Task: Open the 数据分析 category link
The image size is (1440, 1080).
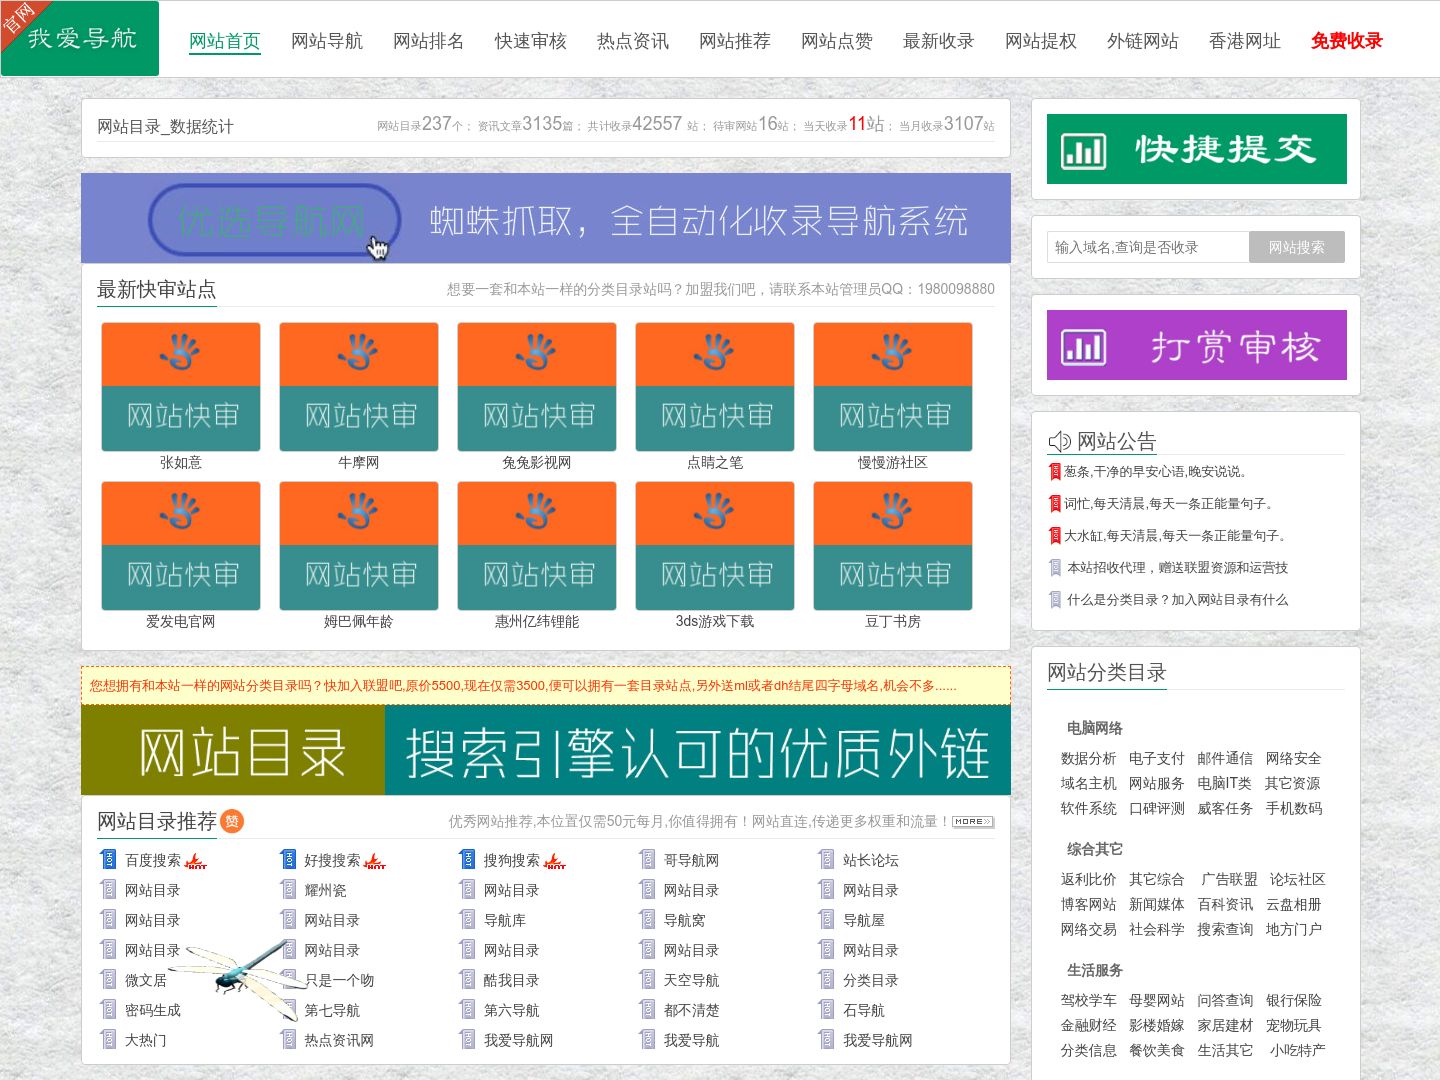Action: [x=1089, y=758]
